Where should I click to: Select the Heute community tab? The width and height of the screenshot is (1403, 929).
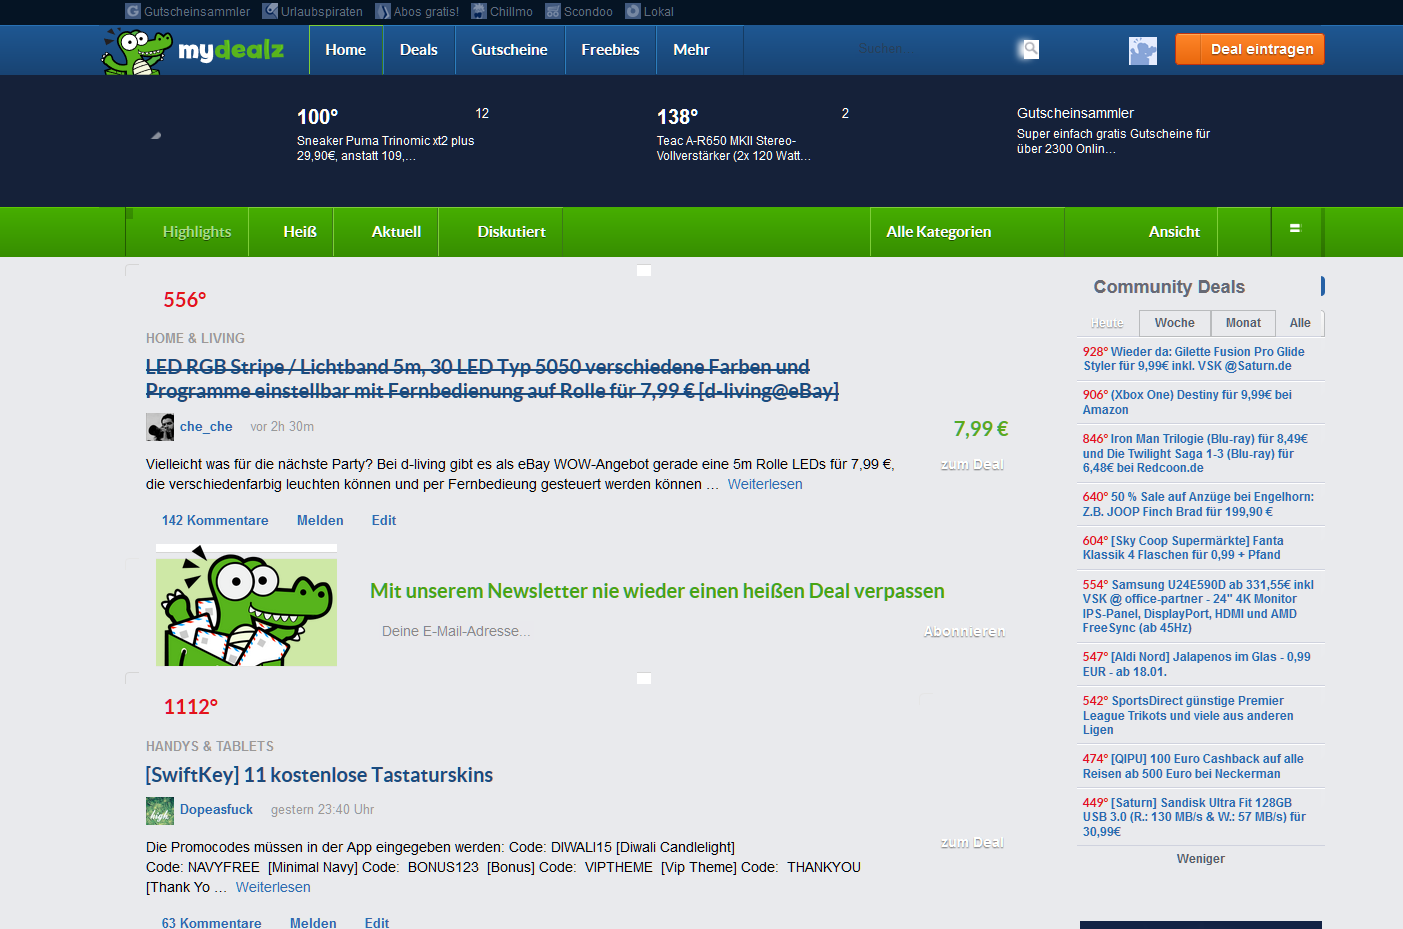pyautogui.click(x=1107, y=323)
